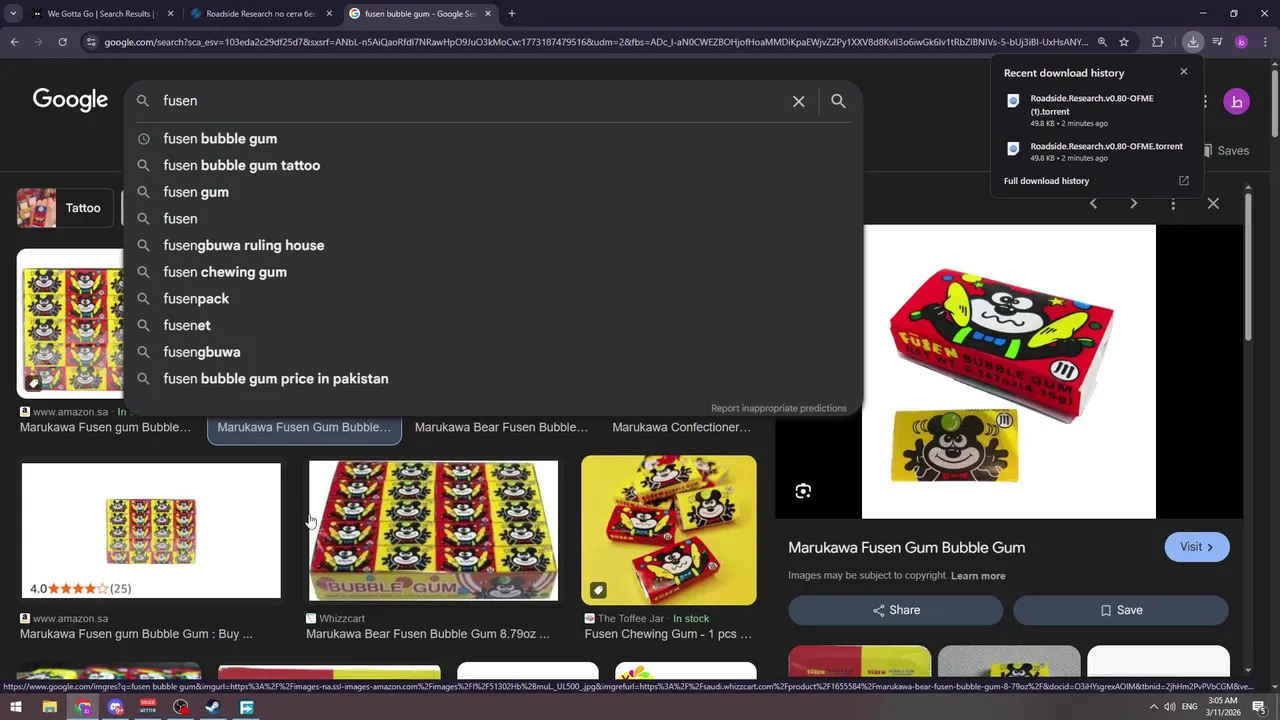The width and height of the screenshot is (1280, 720).
Task: Clear the search box with the X icon
Action: click(x=798, y=101)
